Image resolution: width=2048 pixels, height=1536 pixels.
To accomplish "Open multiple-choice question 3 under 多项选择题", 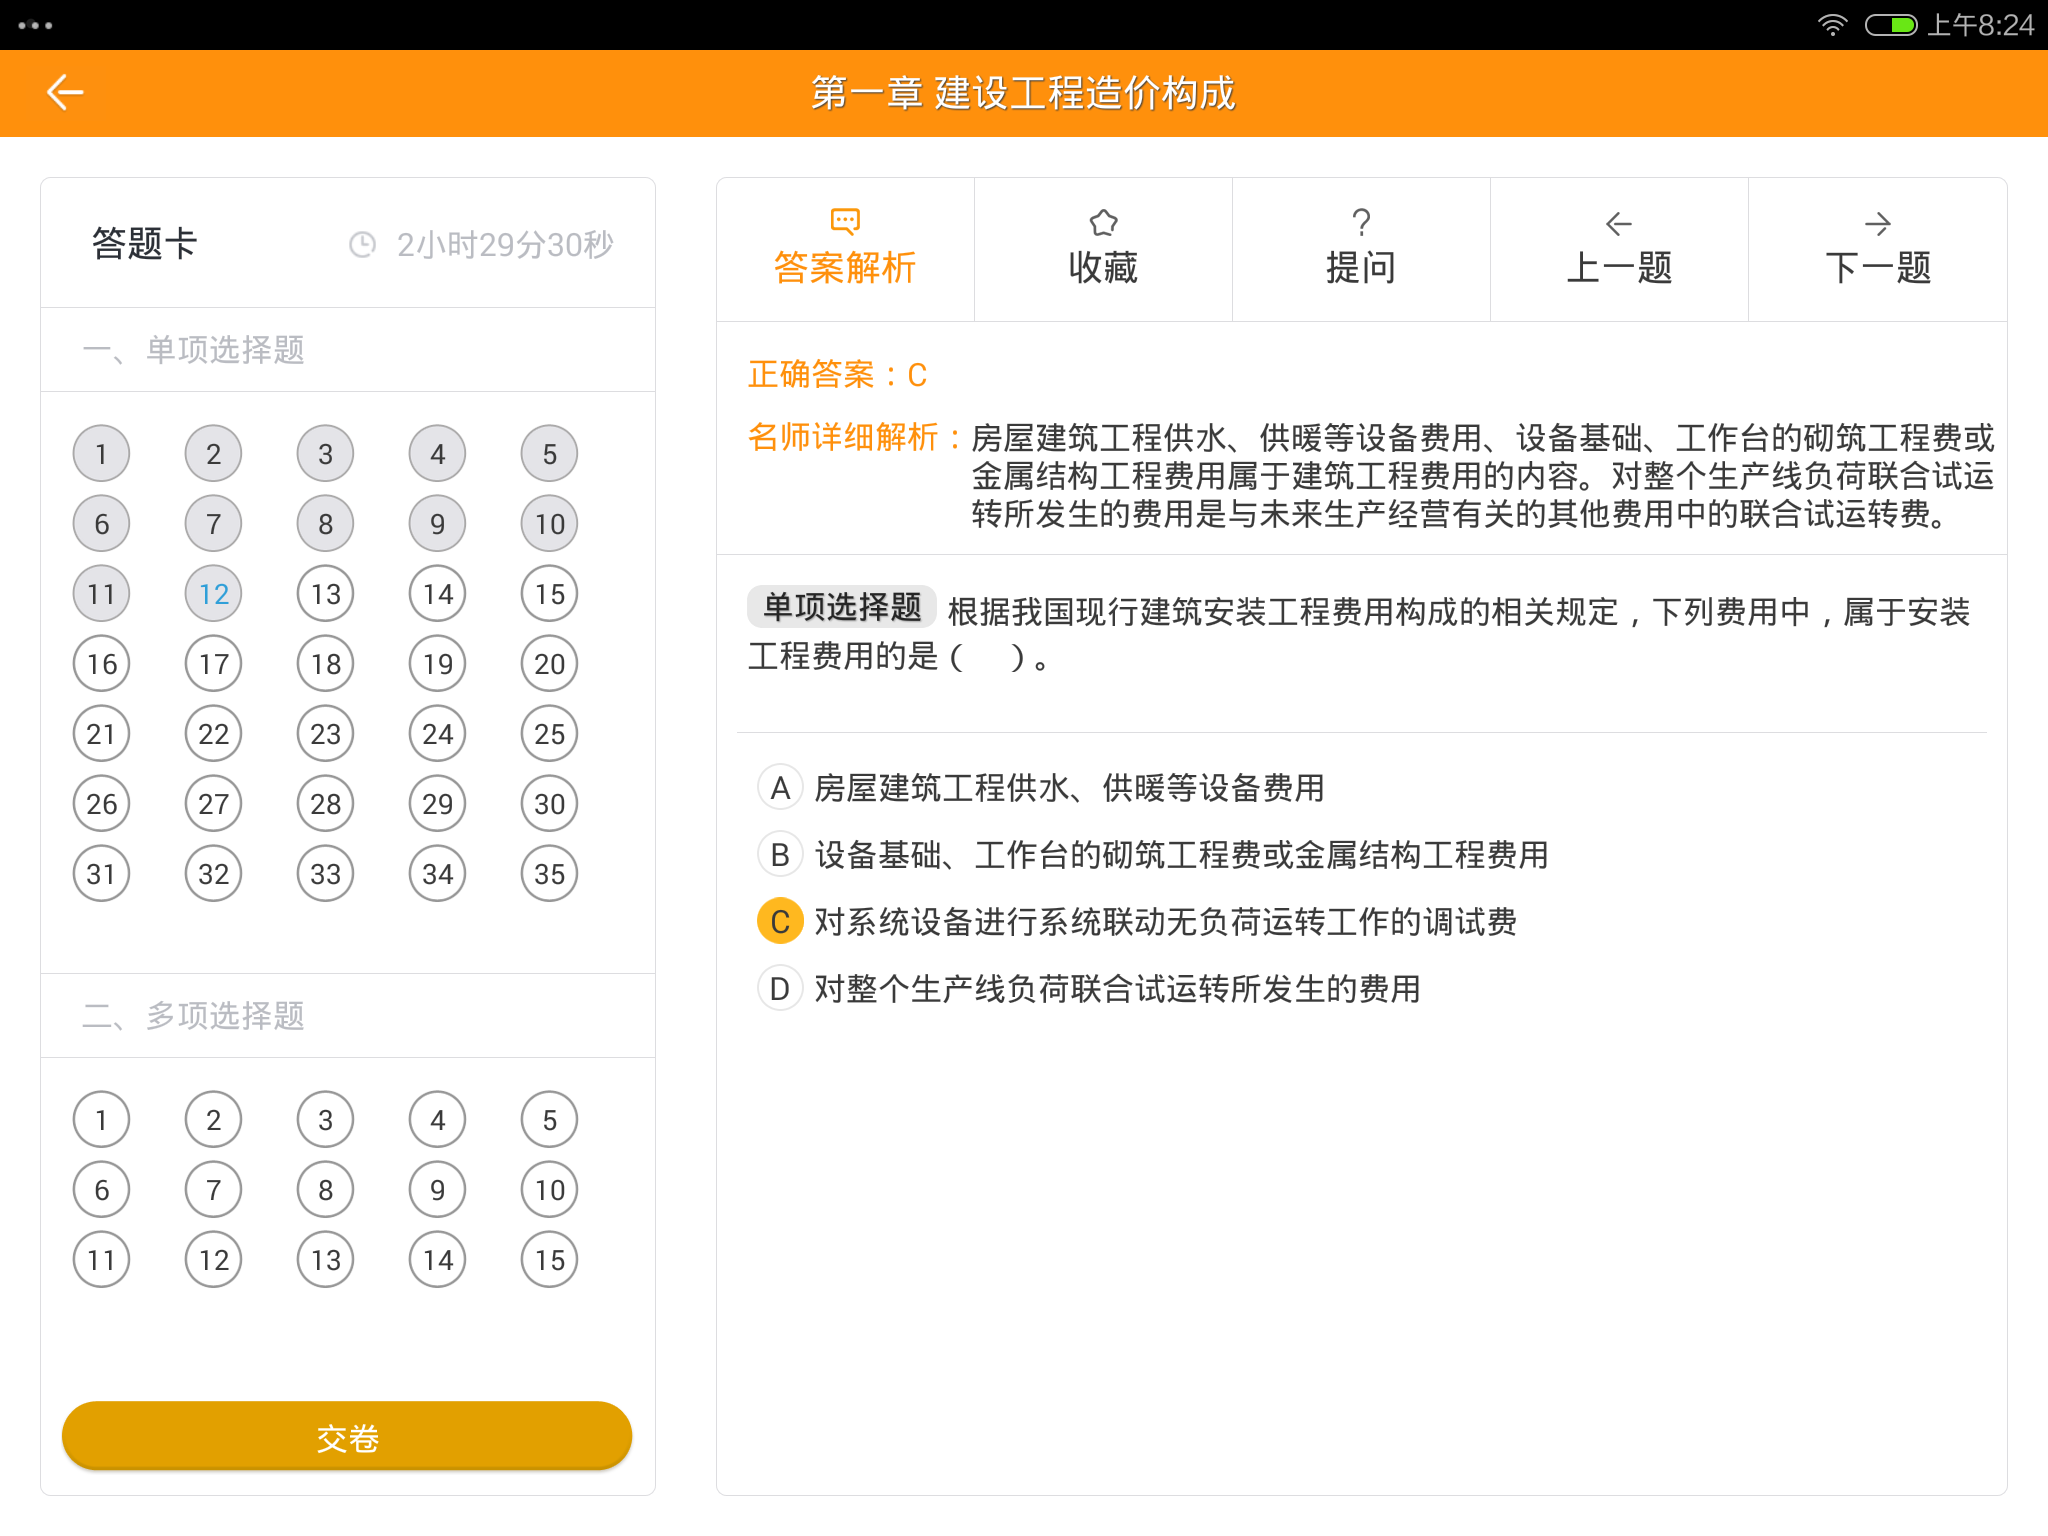I will pyautogui.click(x=325, y=1120).
